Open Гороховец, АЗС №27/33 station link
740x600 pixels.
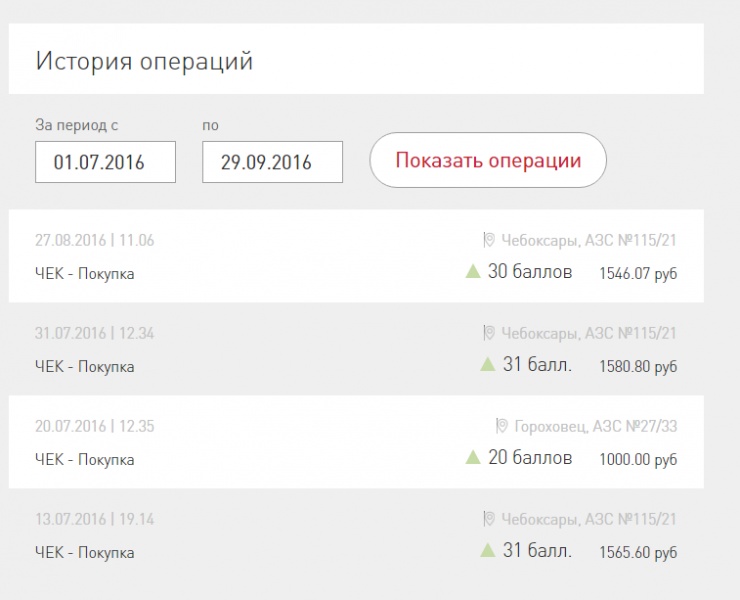tap(595, 426)
